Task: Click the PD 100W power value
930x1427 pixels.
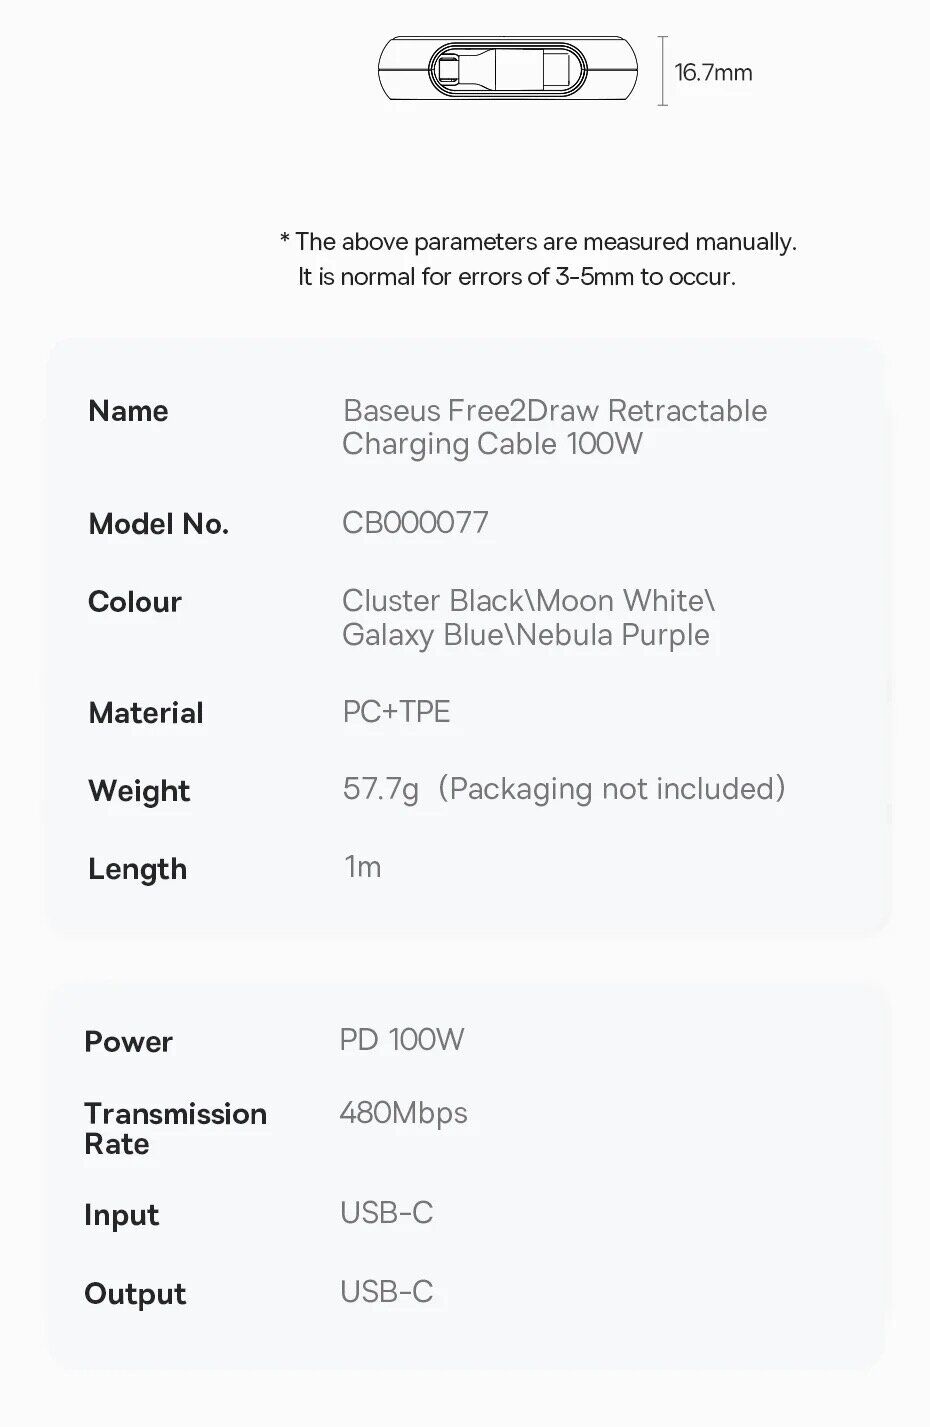Action: 402,1040
